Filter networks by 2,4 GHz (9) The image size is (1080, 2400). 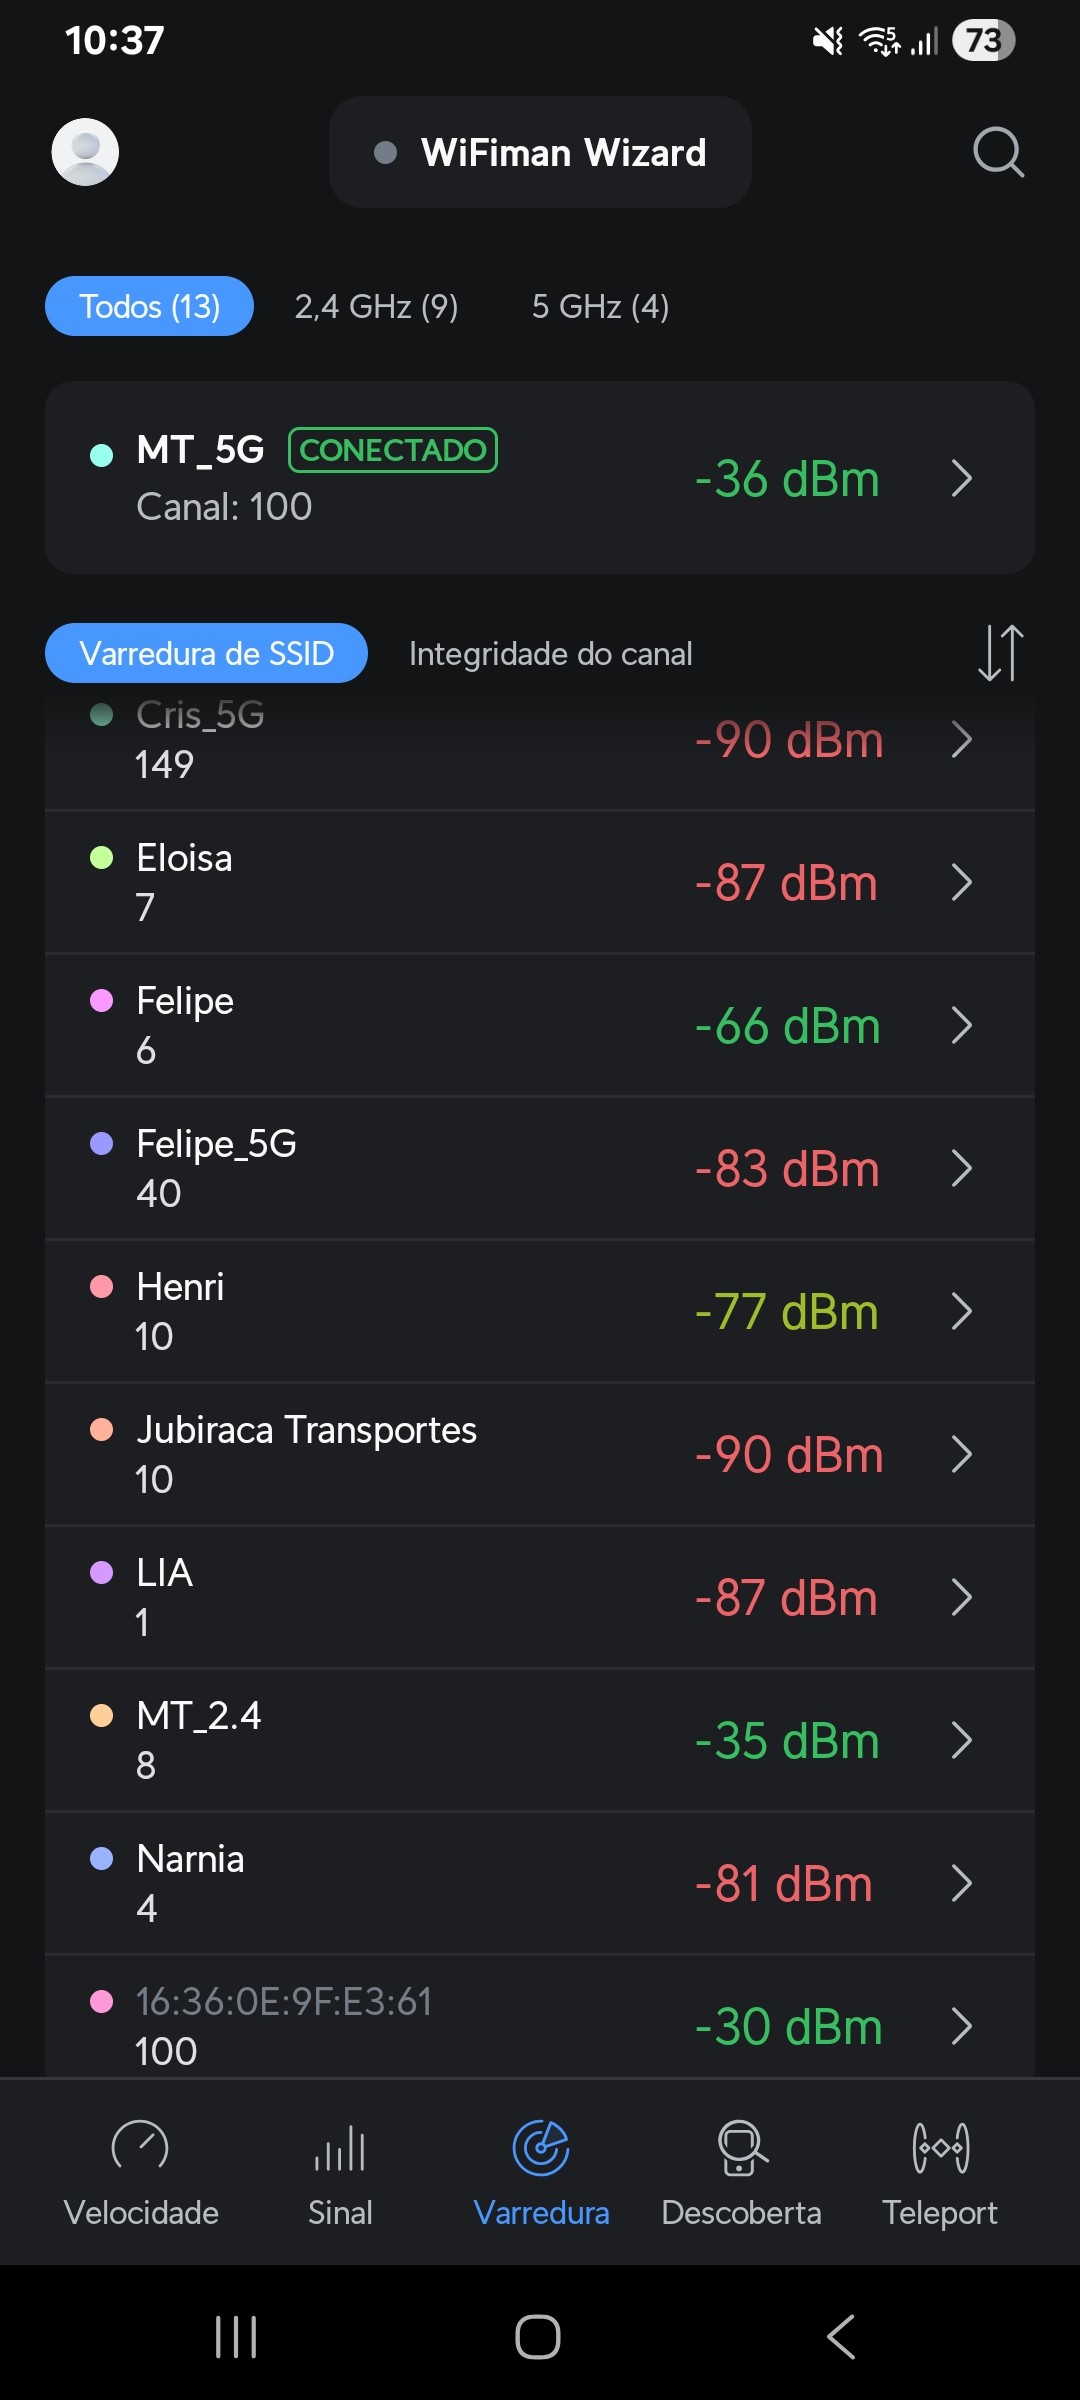(376, 306)
